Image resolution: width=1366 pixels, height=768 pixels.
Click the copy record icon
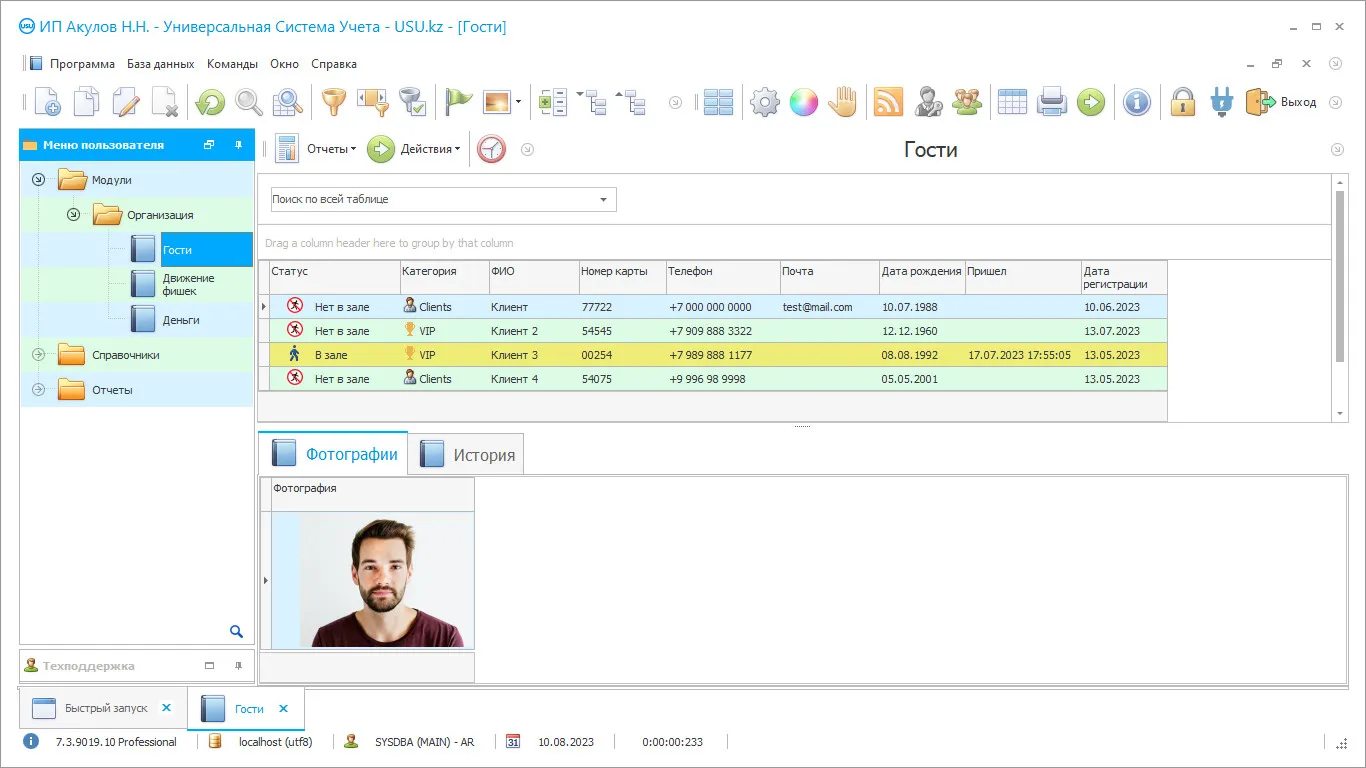87,102
